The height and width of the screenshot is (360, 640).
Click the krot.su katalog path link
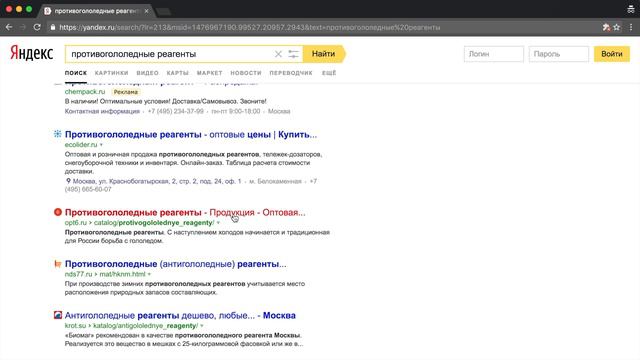131,326
